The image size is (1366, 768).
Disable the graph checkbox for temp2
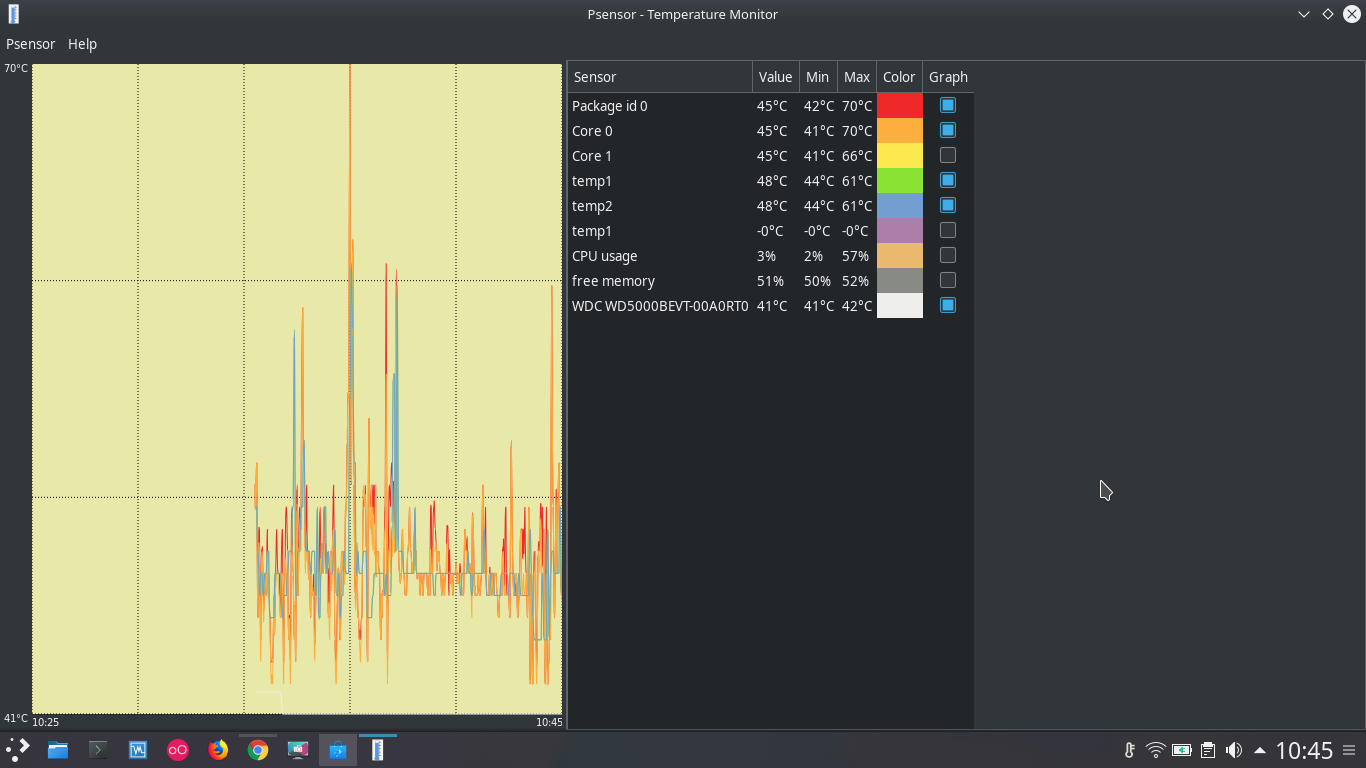point(947,205)
